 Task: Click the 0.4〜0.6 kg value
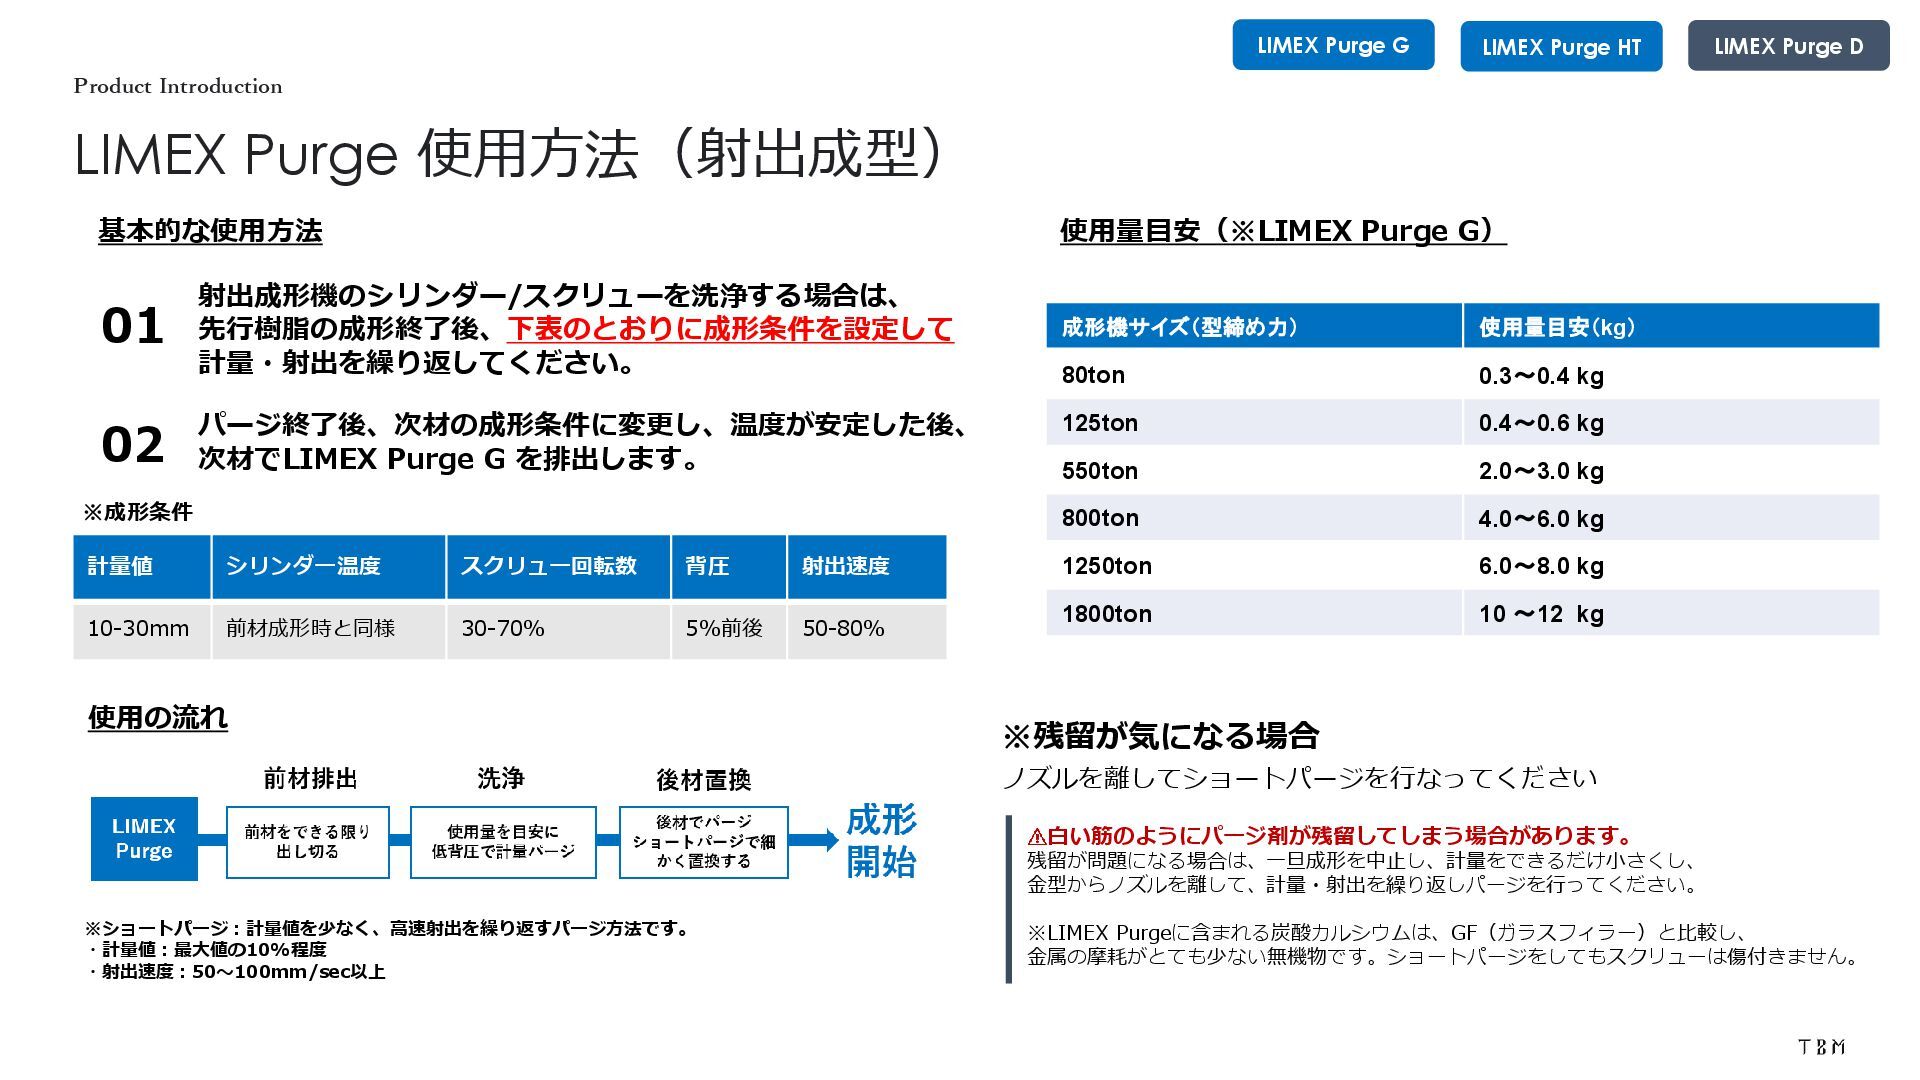pyautogui.click(x=1541, y=423)
